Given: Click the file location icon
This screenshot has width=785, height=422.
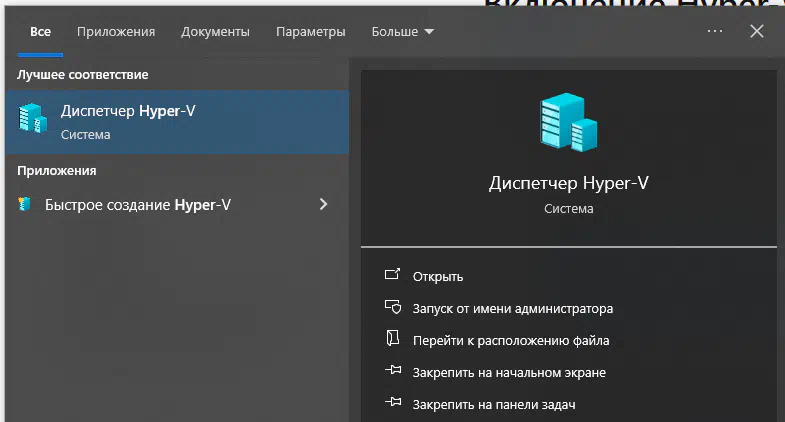Looking at the screenshot, I should click(x=392, y=338).
